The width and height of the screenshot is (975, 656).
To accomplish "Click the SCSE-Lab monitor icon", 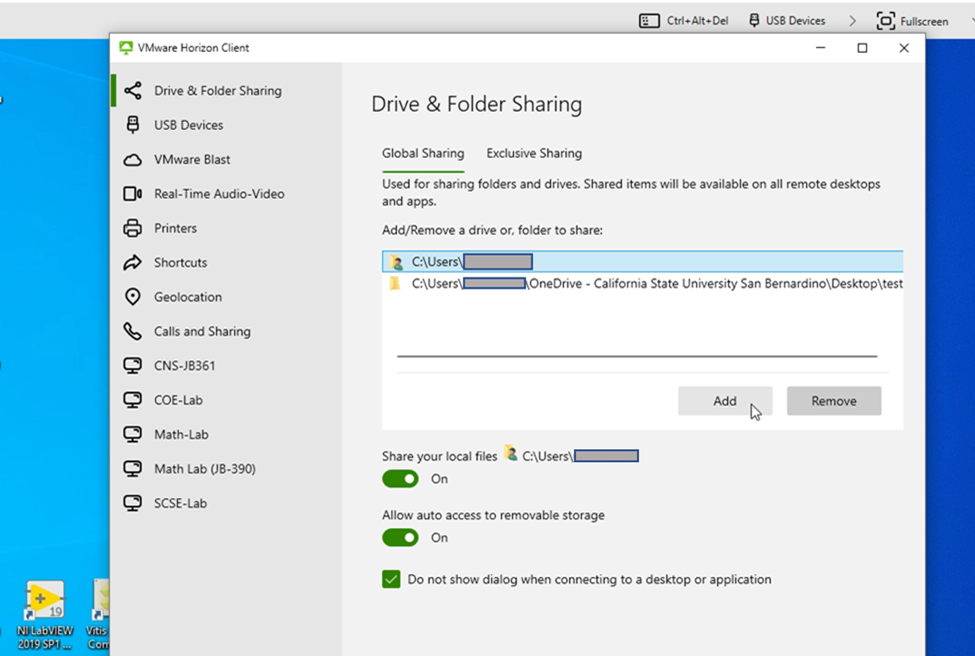I will (132, 503).
